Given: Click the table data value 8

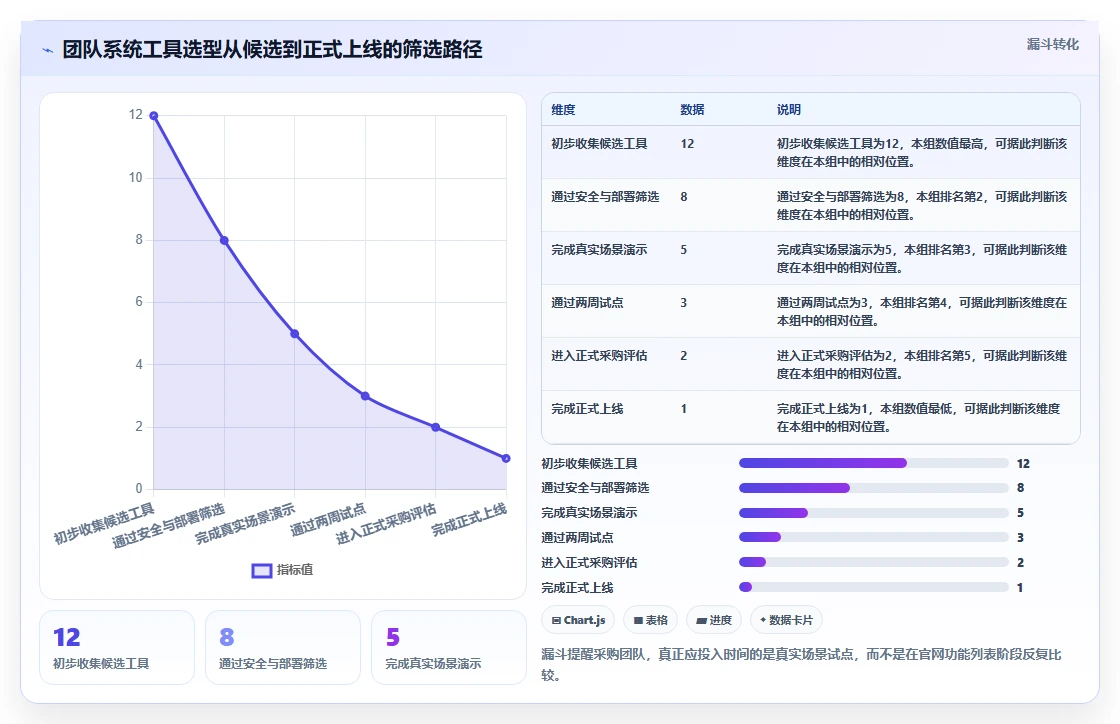Looking at the screenshot, I should [684, 196].
